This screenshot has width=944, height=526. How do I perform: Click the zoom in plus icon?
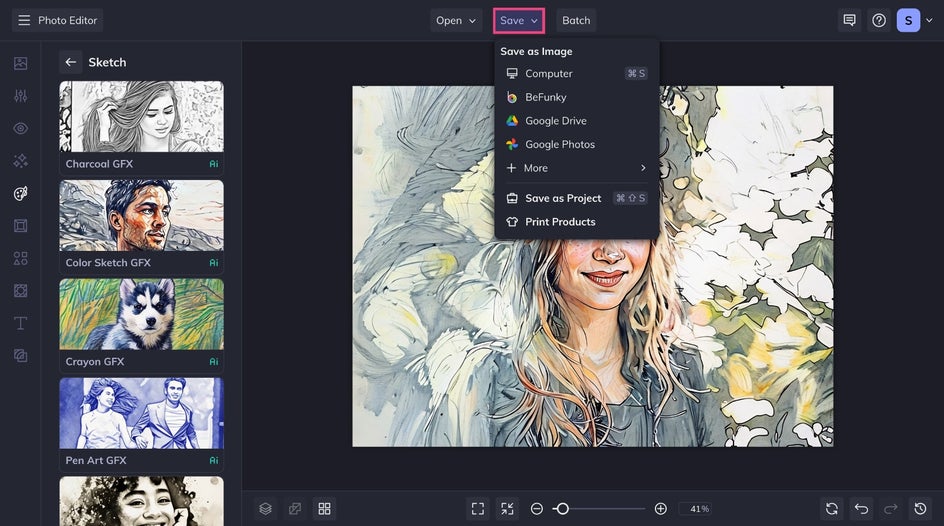[x=660, y=509]
